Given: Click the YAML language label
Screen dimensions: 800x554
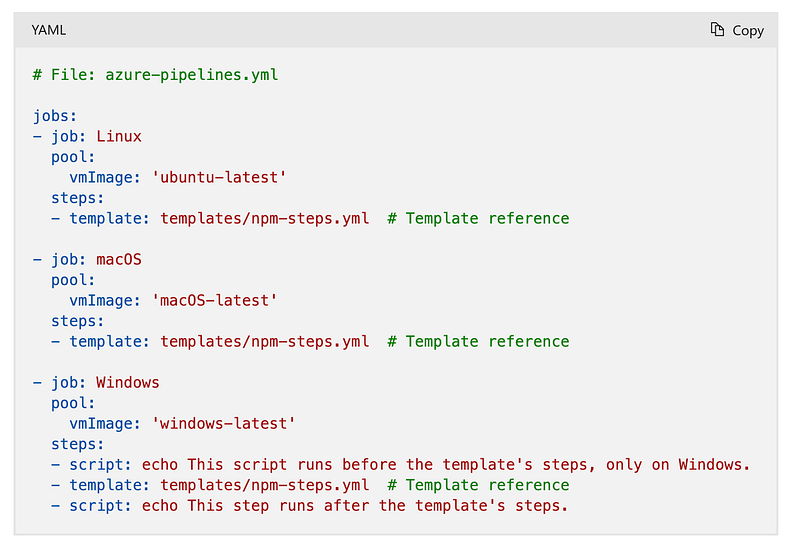Looking at the screenshot, I should coord(49,30).
